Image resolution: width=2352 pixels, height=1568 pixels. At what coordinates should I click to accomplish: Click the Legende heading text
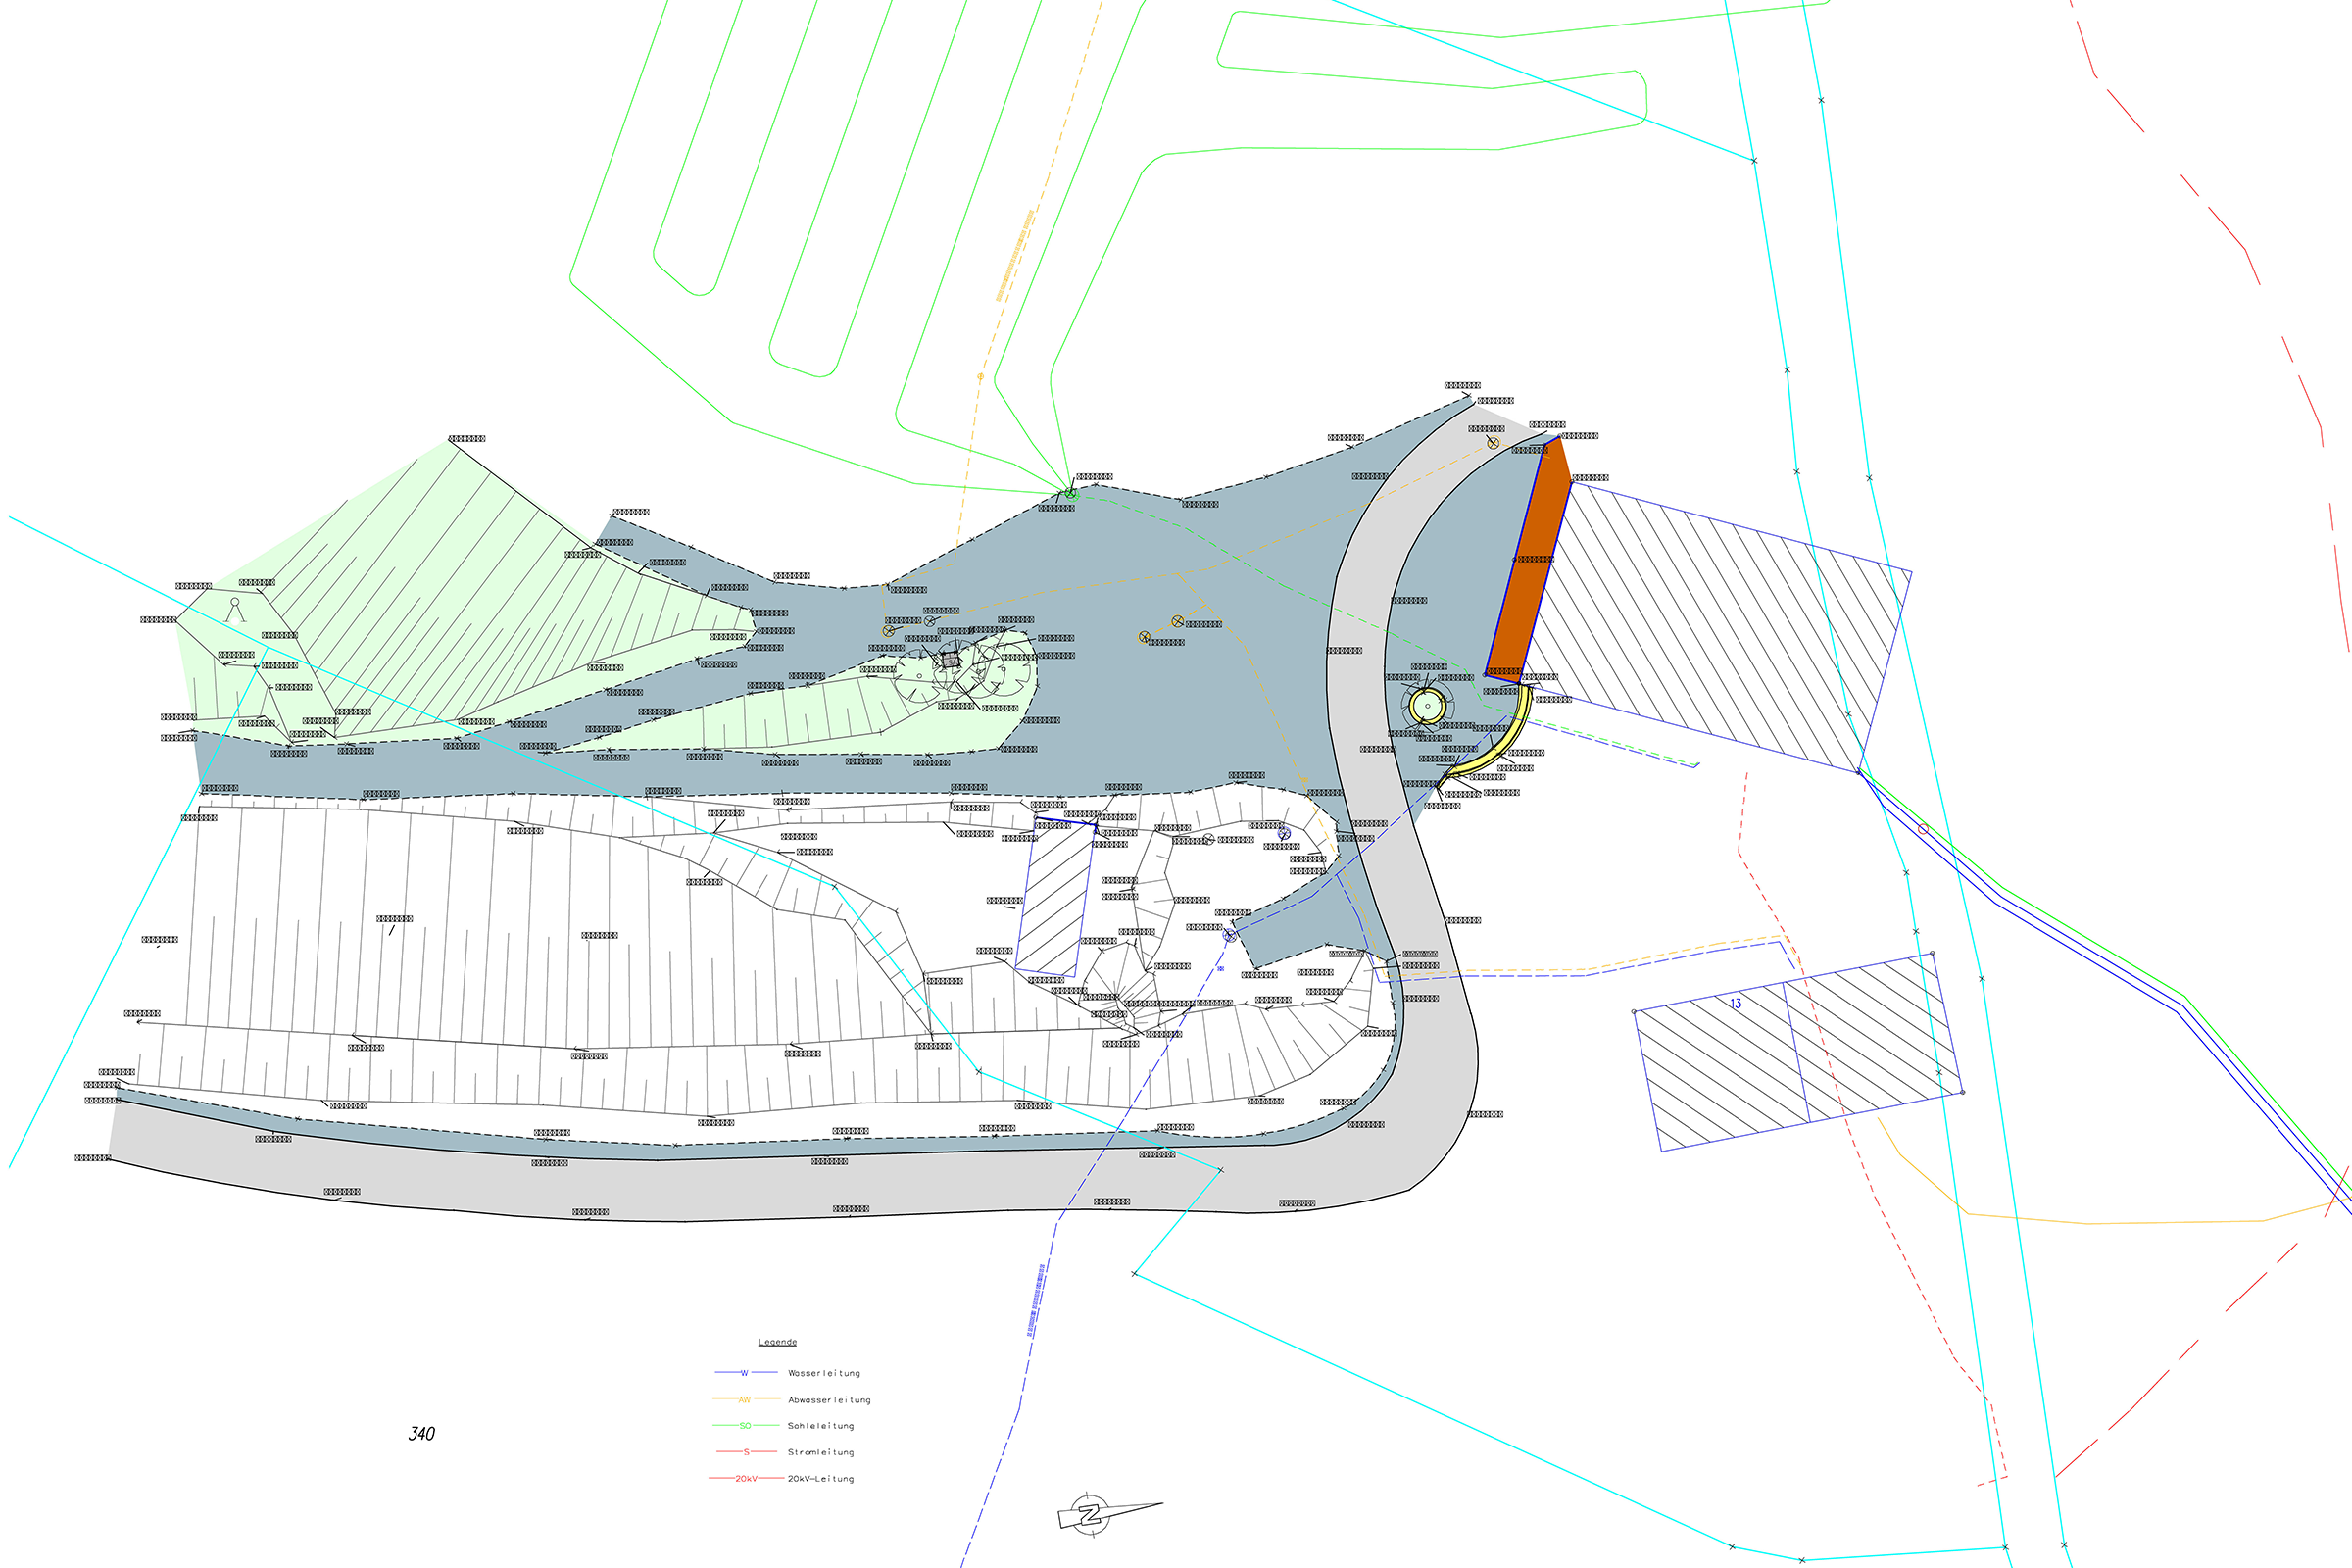[x=777, y=1342]
